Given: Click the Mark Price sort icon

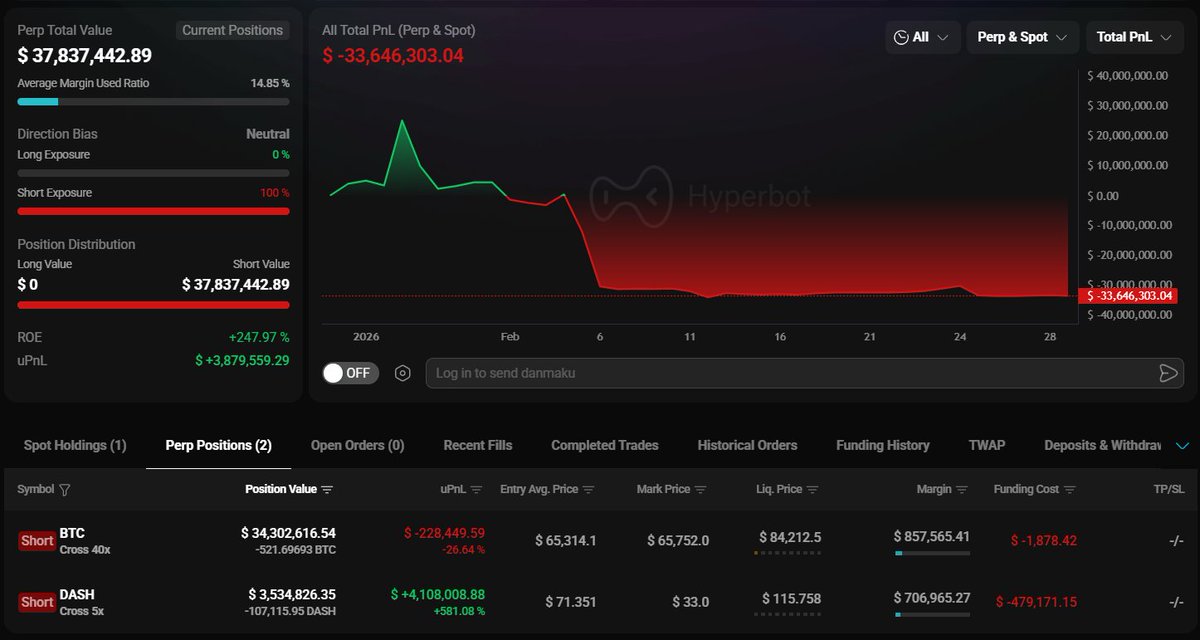Looking at the screenshot, I should point(700,490).
